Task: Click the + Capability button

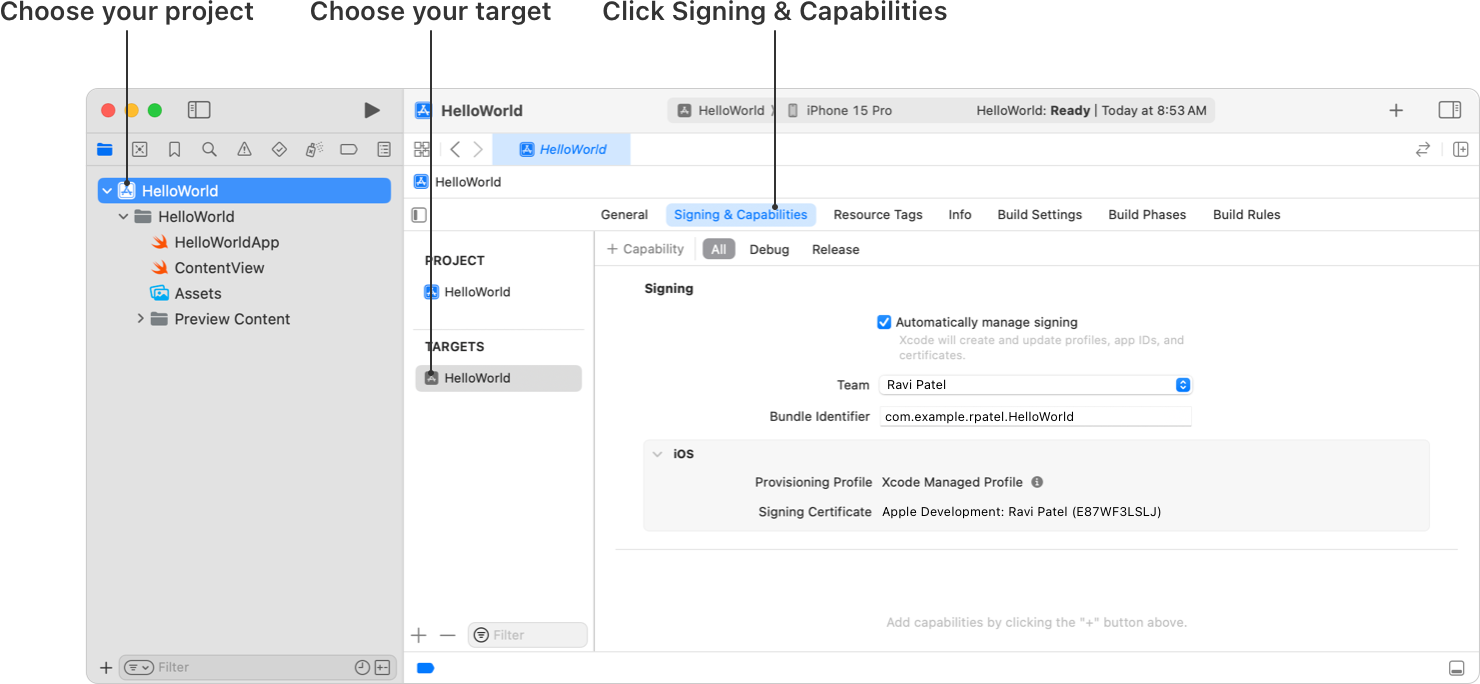Action: [646, 249]
